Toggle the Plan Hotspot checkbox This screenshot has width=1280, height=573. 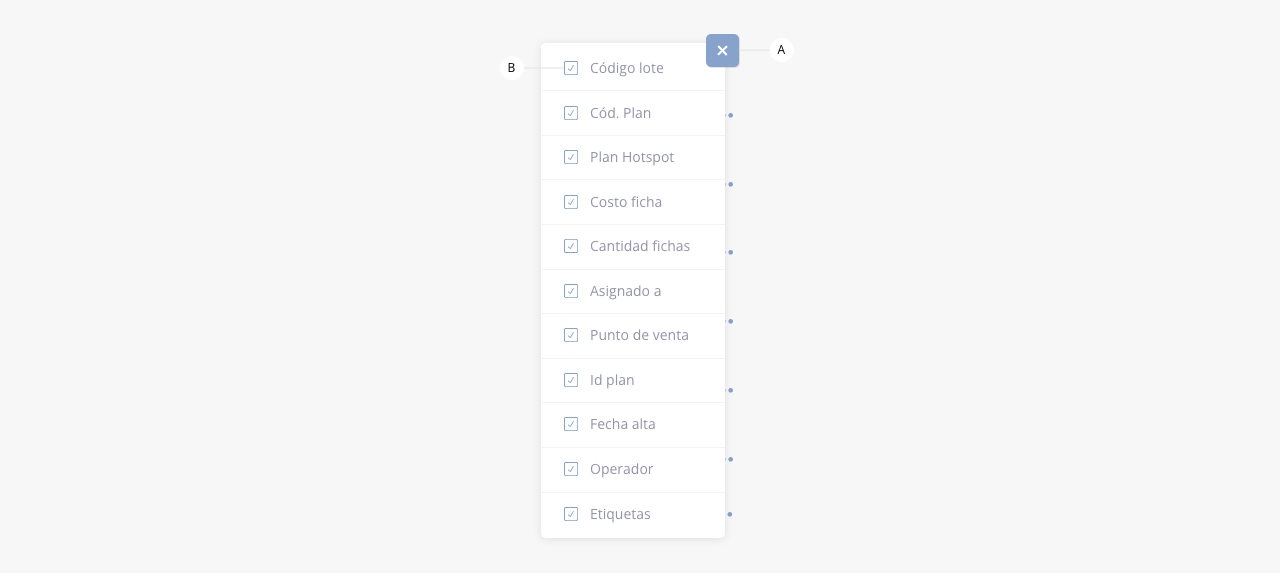(x=571, y=157)
